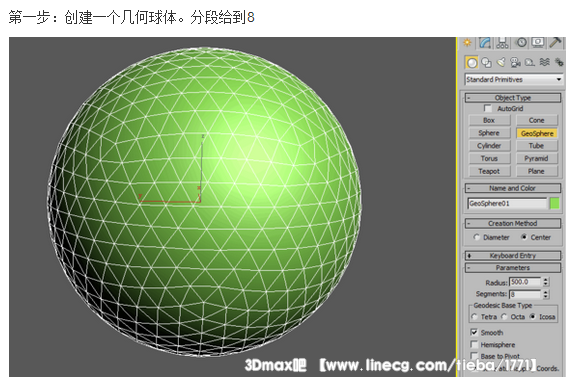Collapse the Object Type rollout

point(513,98)
